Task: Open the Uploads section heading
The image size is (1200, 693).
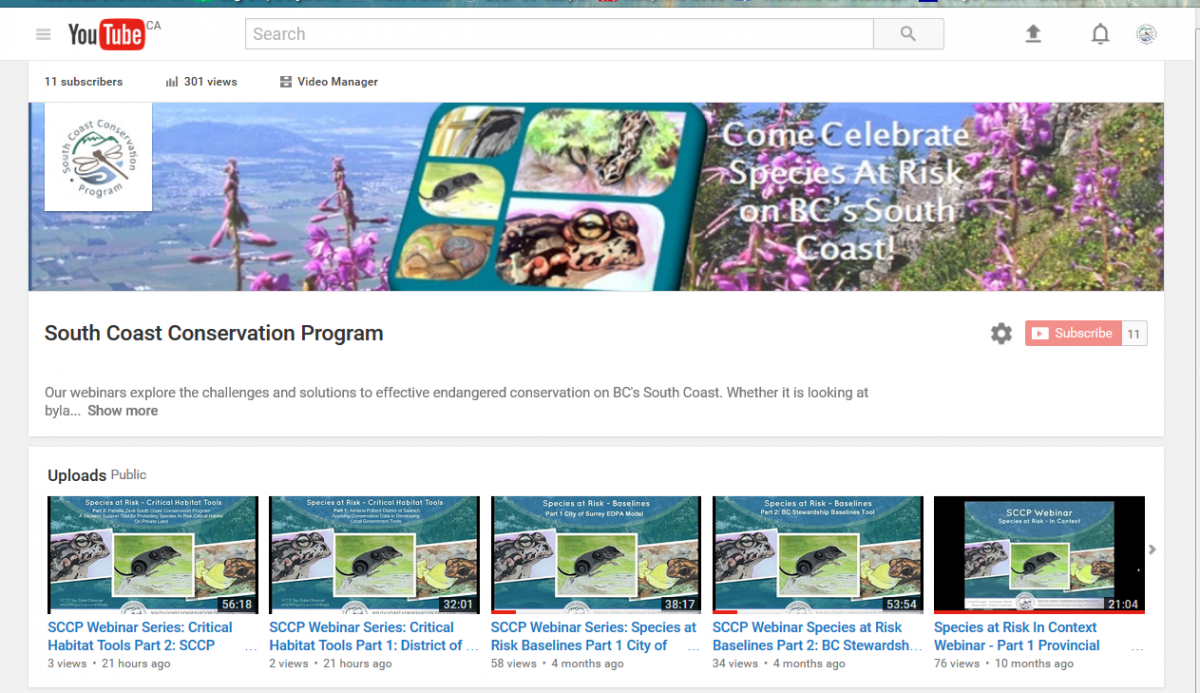Action: (76, 475)
